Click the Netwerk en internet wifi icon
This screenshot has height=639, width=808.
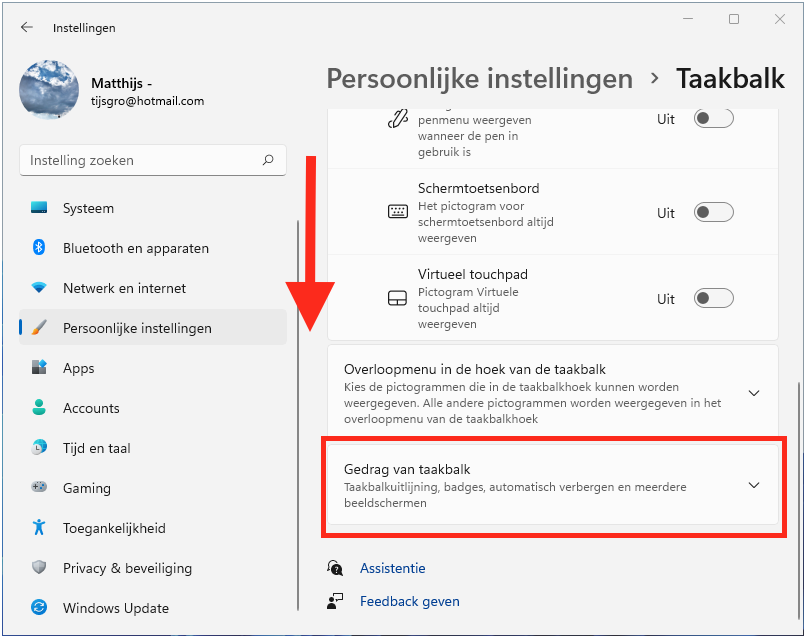click(x=39, y=288)
